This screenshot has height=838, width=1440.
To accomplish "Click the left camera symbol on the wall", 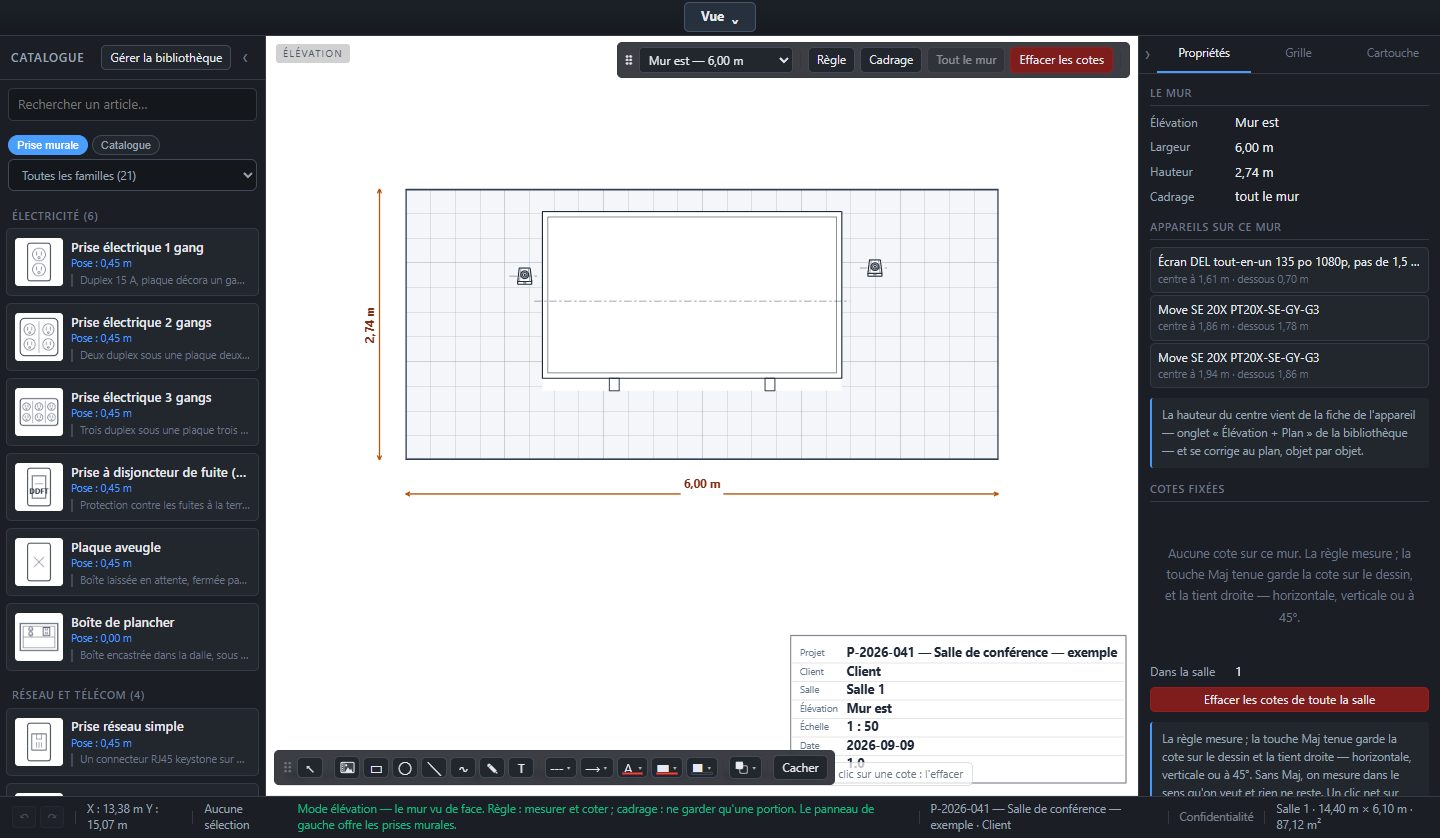I will 524,275.
